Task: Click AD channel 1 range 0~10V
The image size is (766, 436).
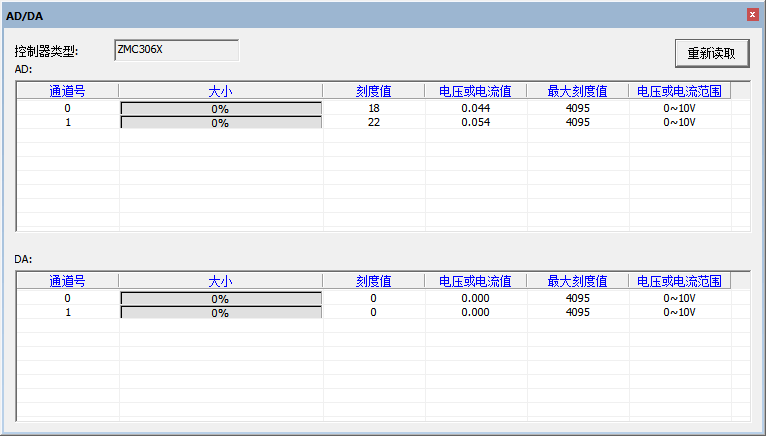Action: click(x=680, y=122)
